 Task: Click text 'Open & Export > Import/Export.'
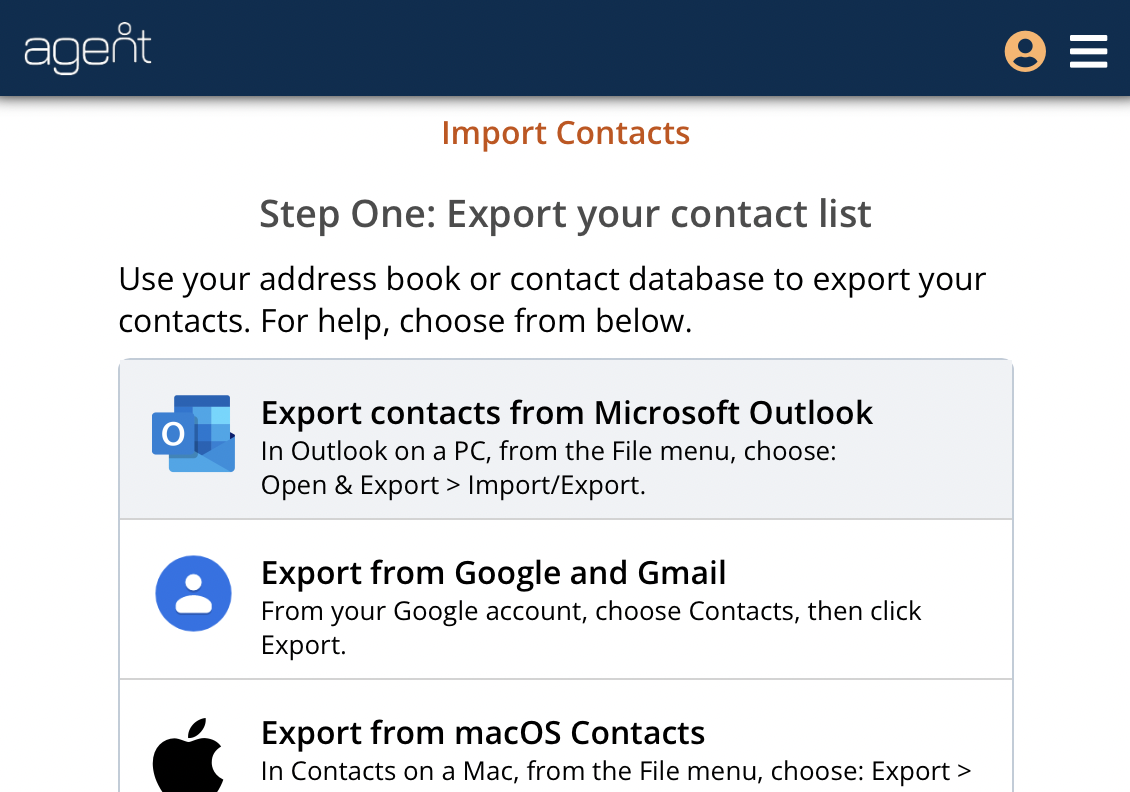[453, 485]
